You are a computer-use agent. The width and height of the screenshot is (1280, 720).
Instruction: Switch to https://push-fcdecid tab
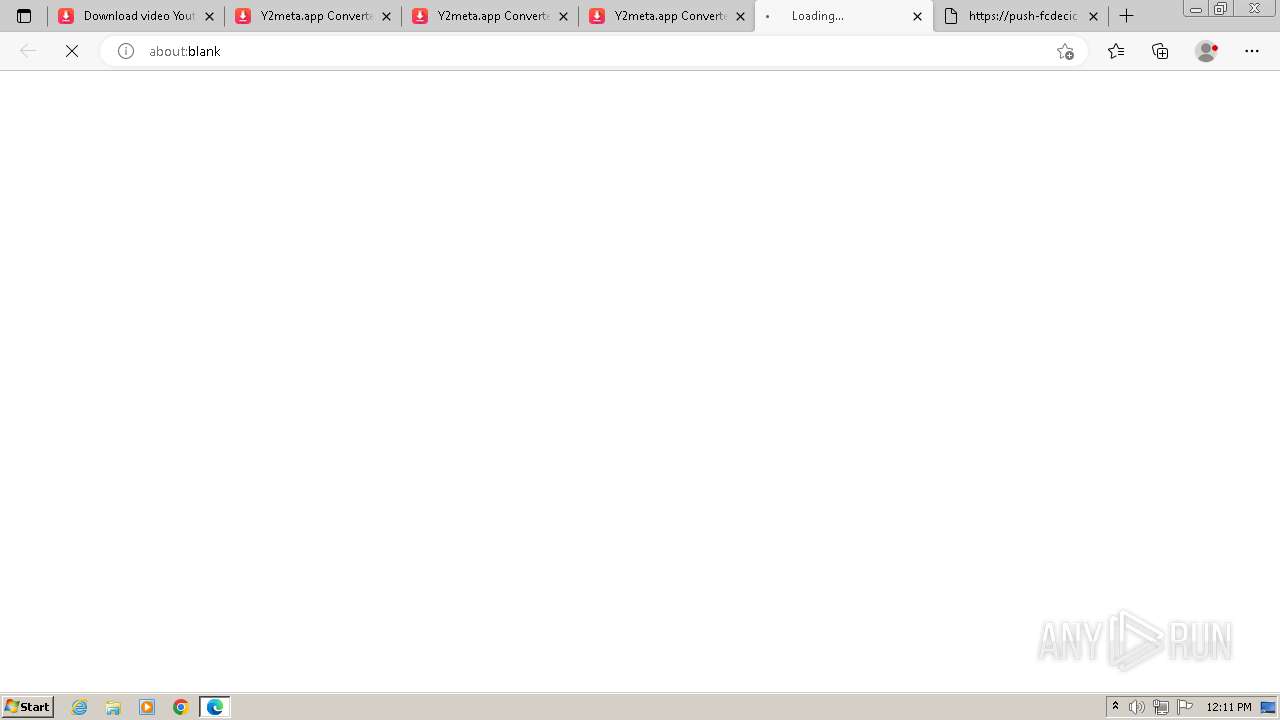coord(1020,16)
